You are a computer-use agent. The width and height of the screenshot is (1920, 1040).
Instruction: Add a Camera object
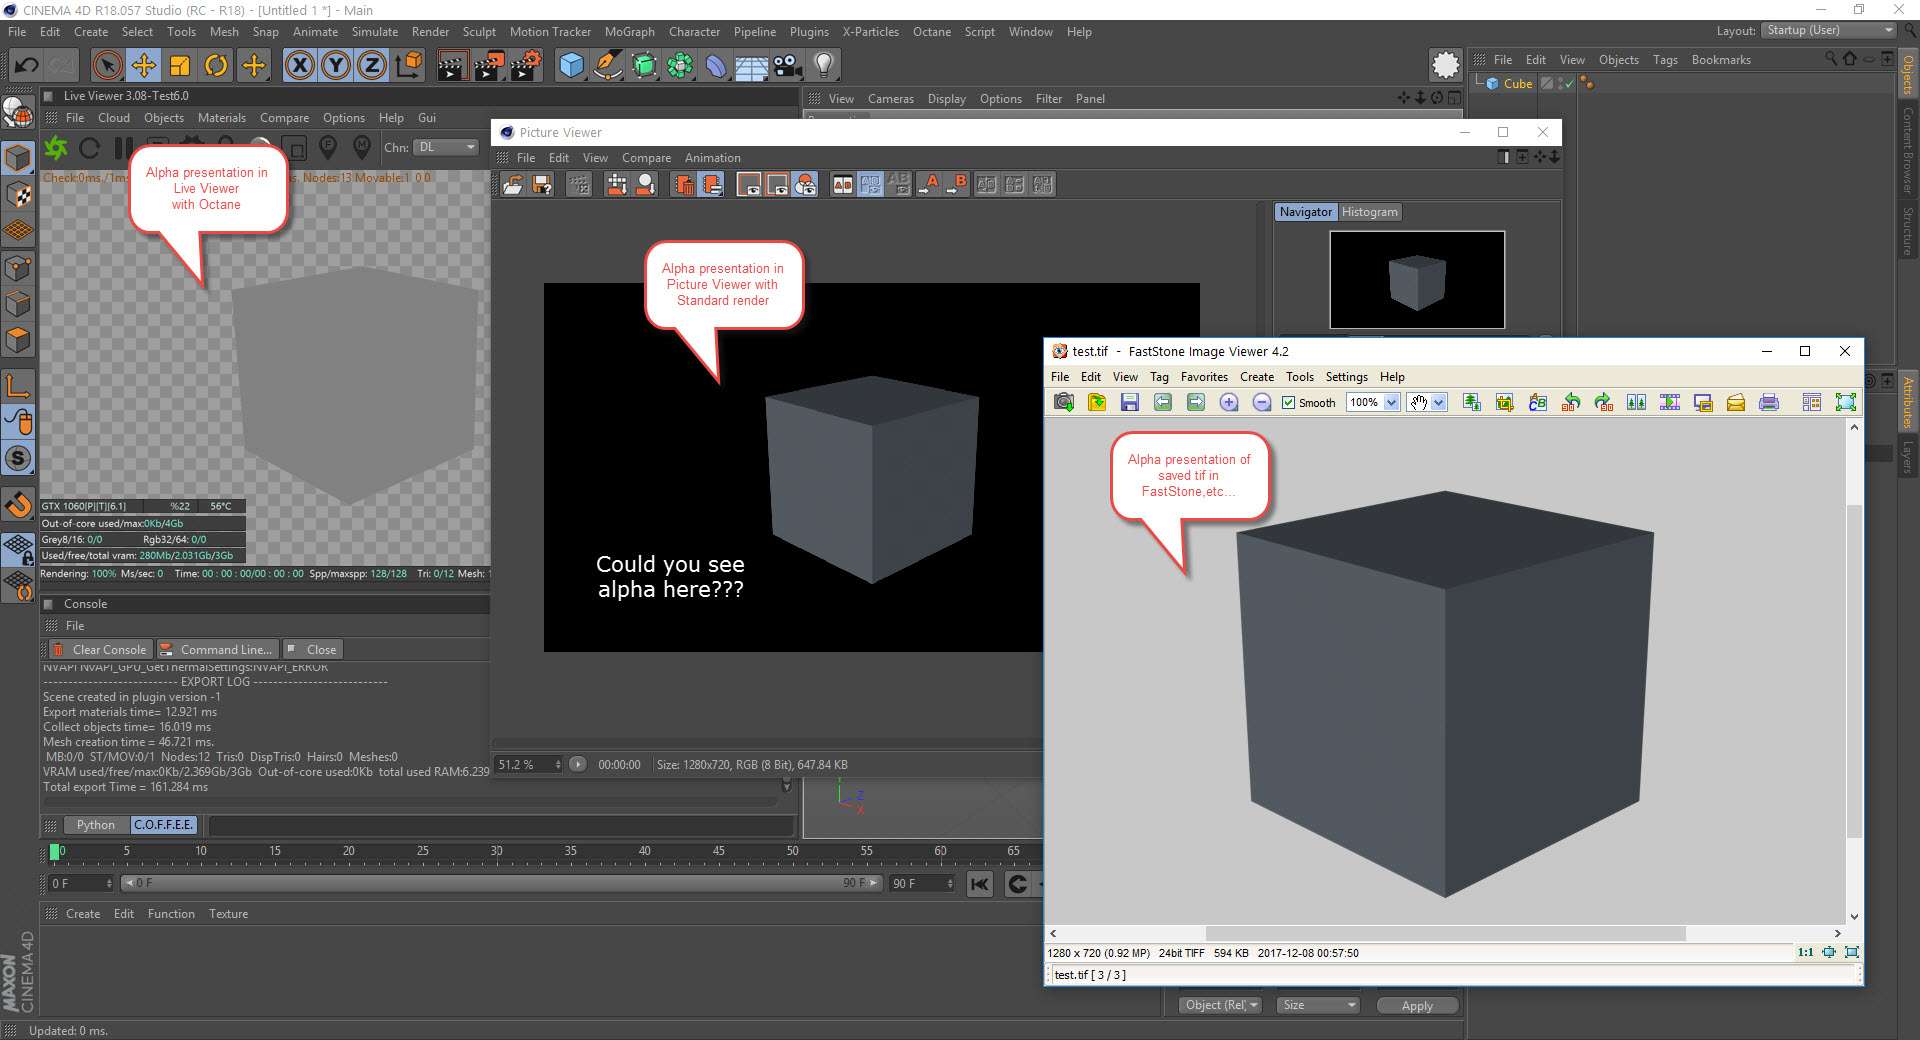point(787,66)
